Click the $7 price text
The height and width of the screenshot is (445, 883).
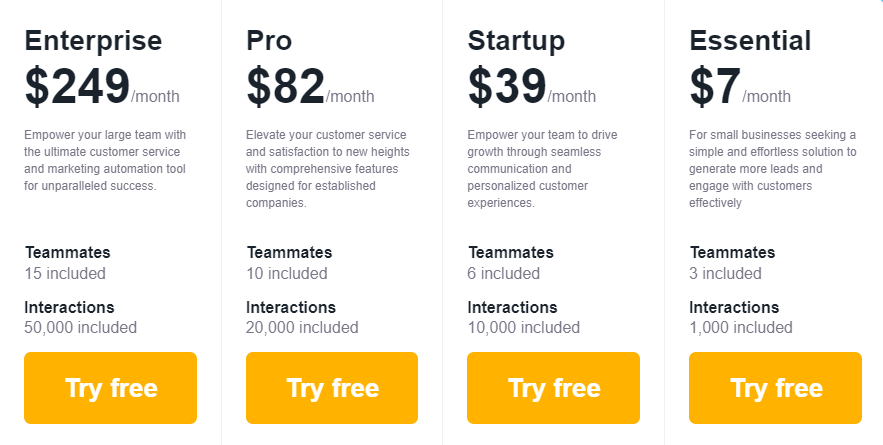click(x=715, y=87)
